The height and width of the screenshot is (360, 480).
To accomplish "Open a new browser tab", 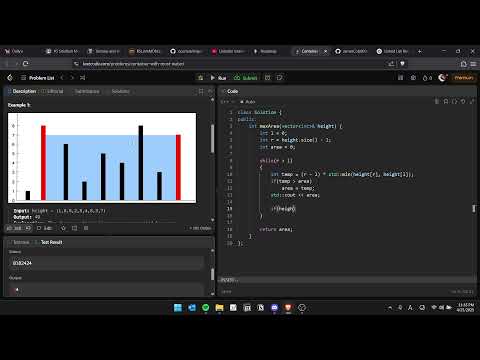I will [419, 51].
